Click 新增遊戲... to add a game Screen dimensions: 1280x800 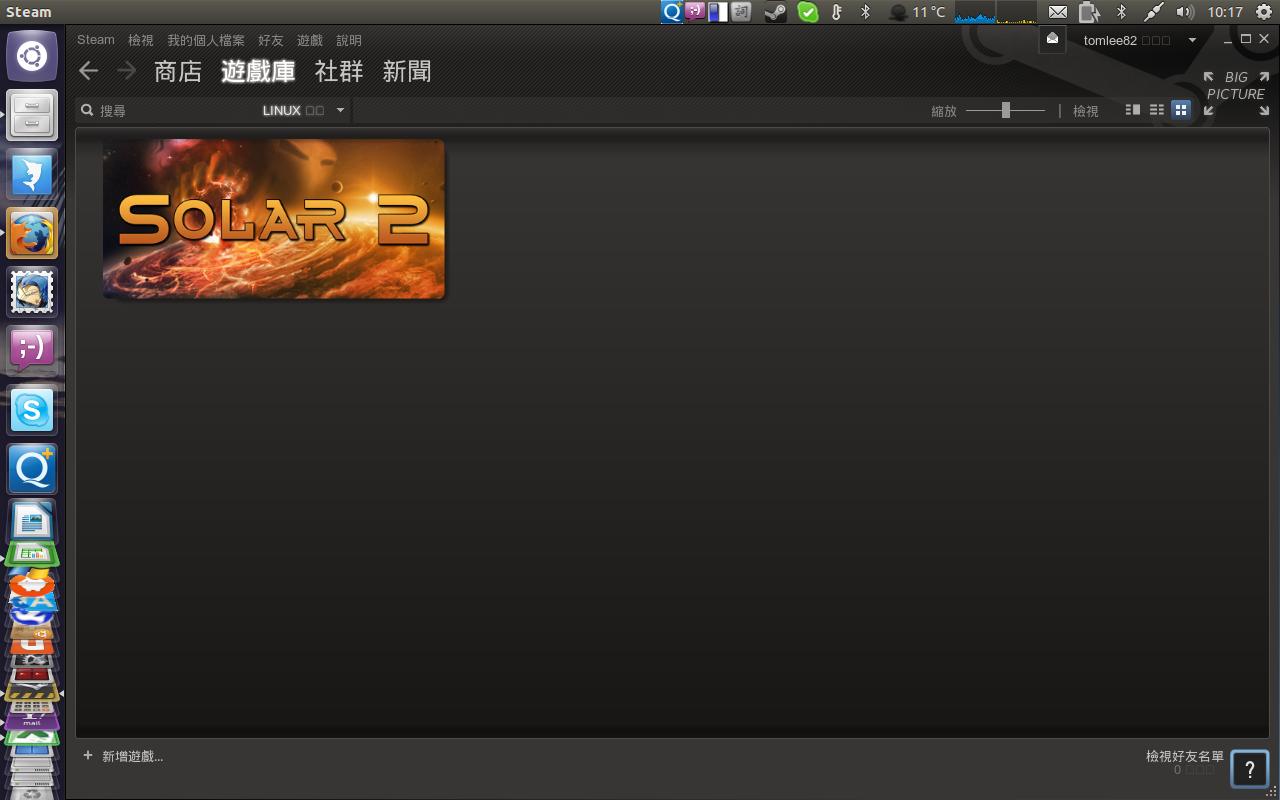tap(132, 756)
